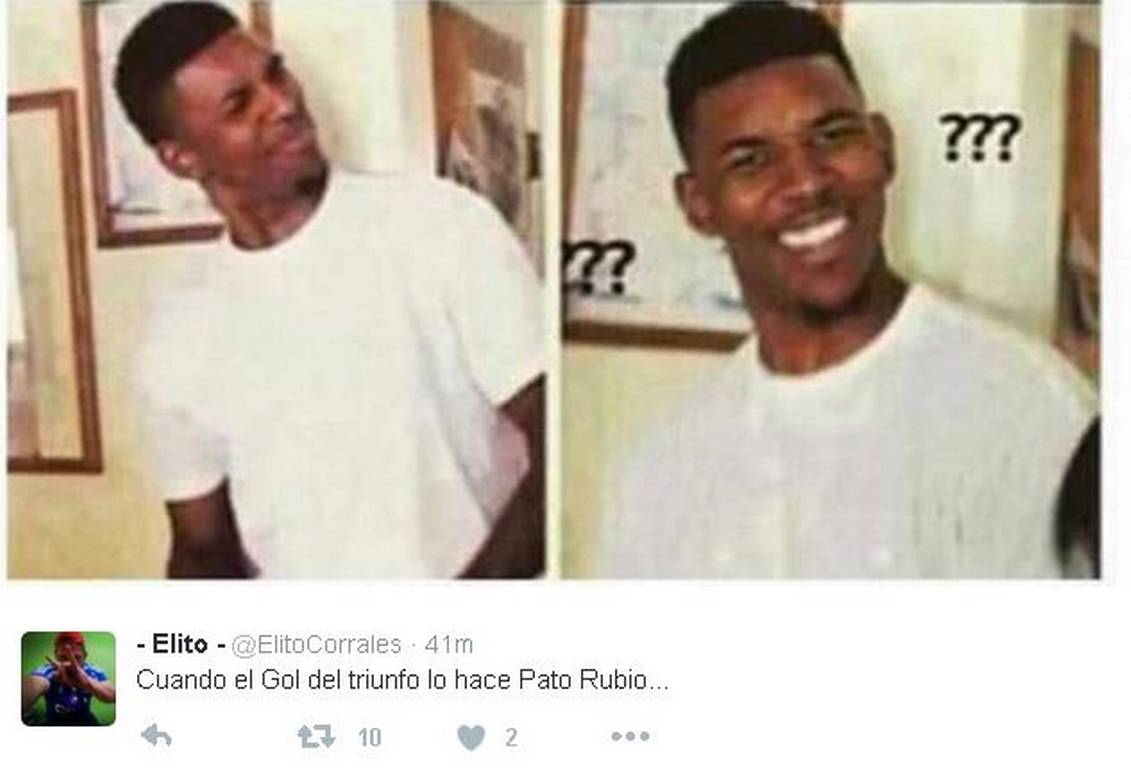Open the Elito profile avatar picture
Screen dimensions: 1131x768
click(69, 679)
